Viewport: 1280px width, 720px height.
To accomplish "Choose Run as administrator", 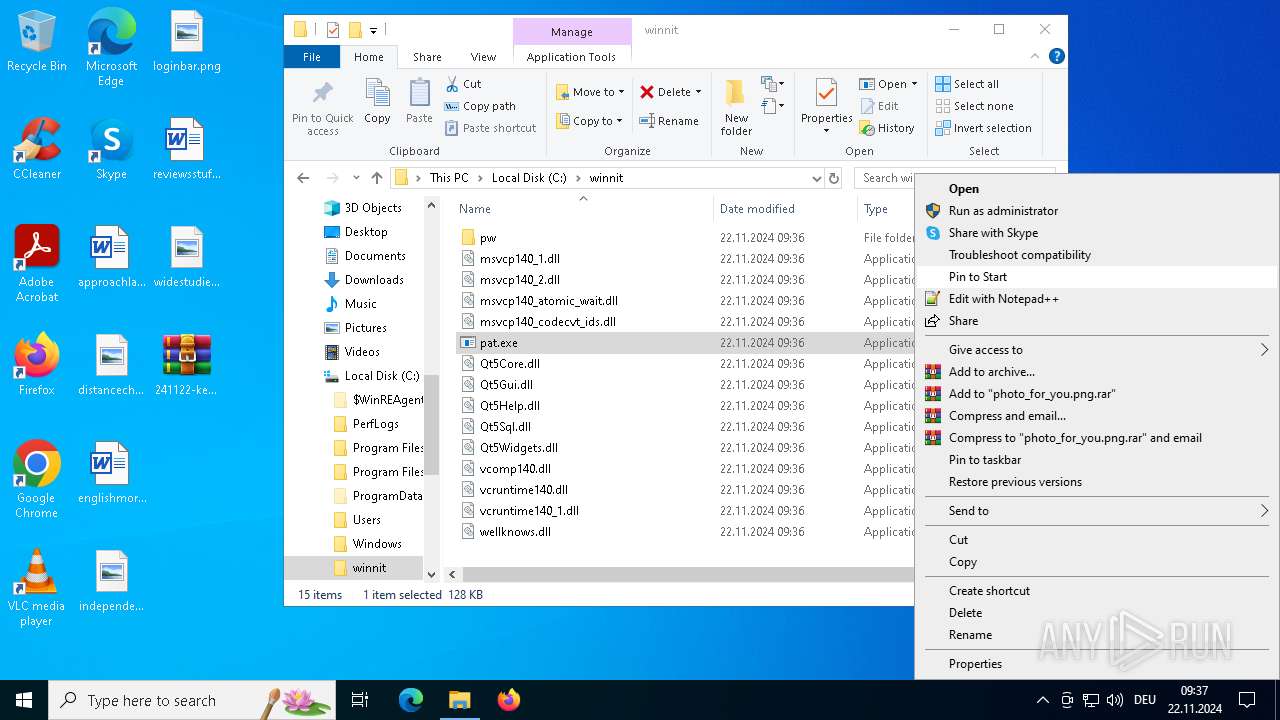I will [x=1097, y=211].
